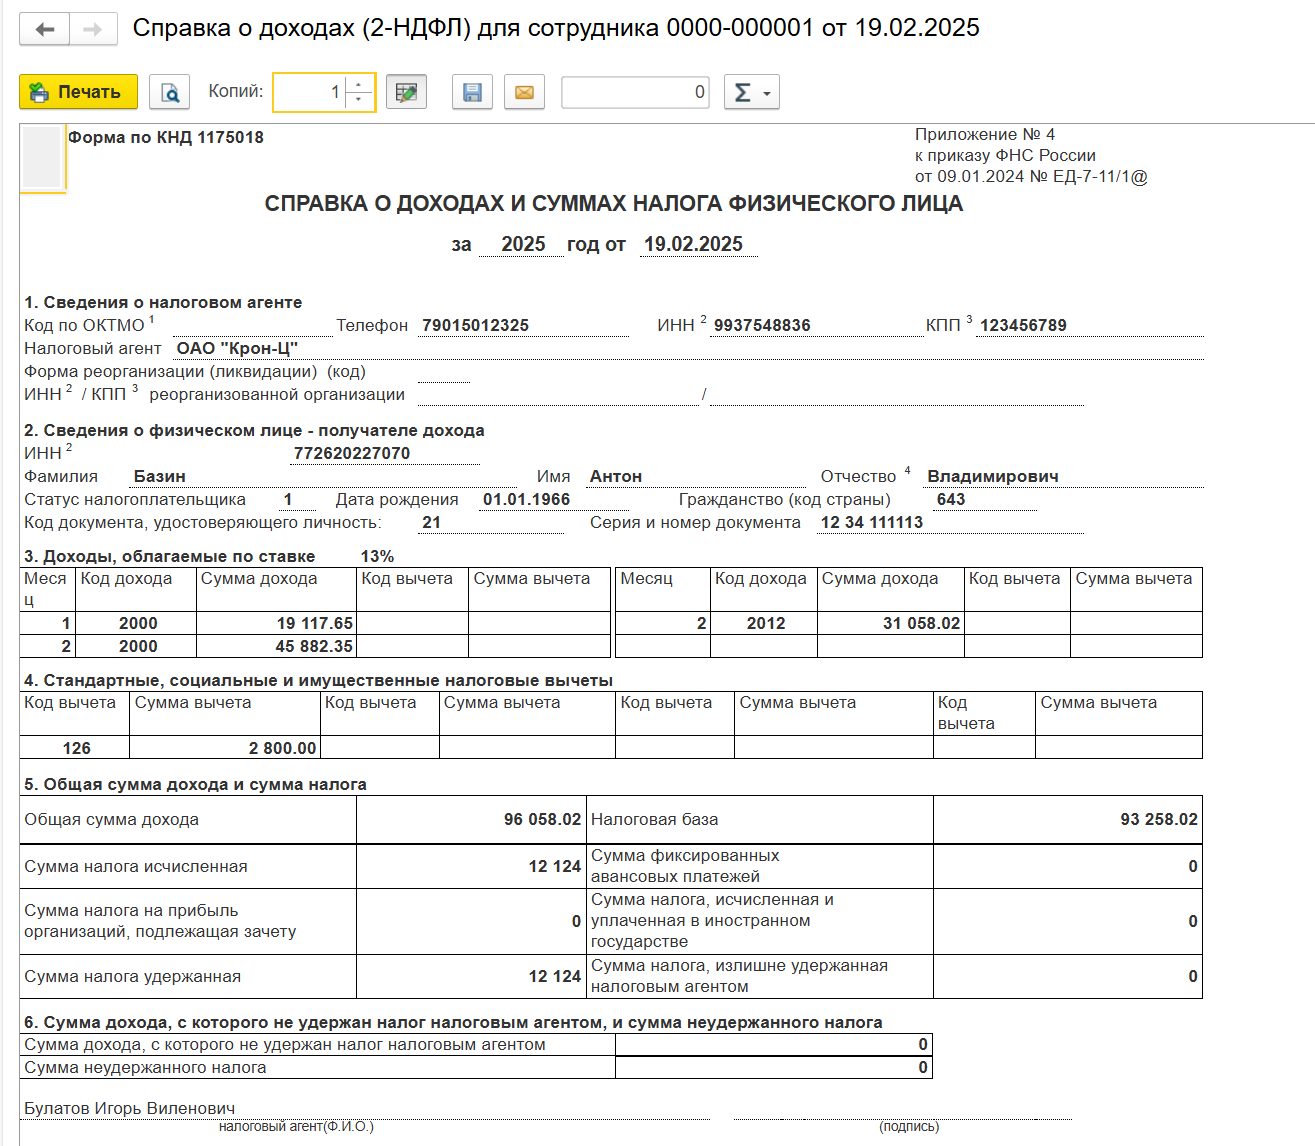Screen dimensions: 1315x1146
Task: Click heading '5. Общая сумма дохода и сумма налога'
Action: coord(195,785)
